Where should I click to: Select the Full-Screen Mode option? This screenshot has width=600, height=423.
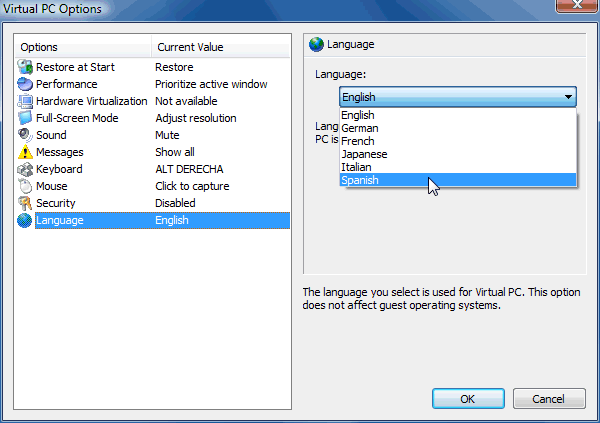click(153, 118)
